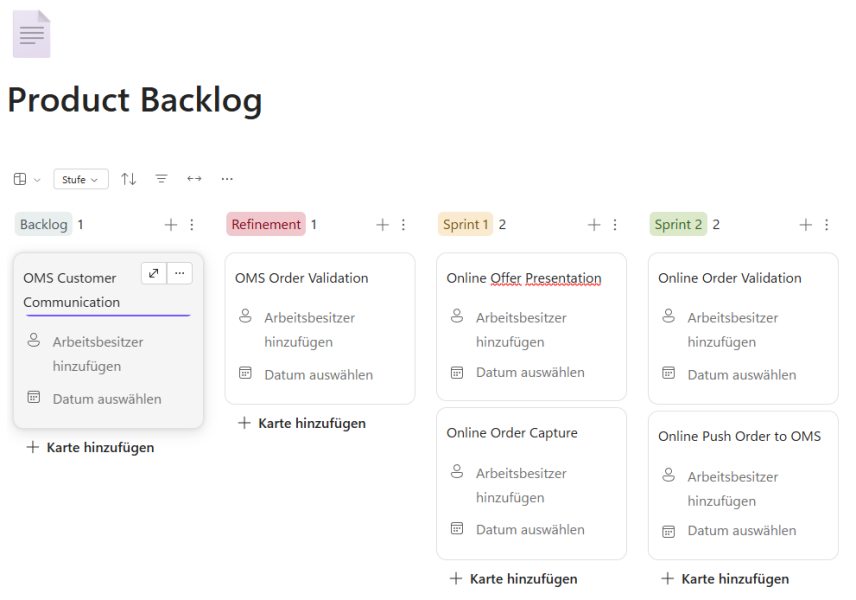Image resolution: width=856 pixels, height=600 pixels.
Task: Click plus icon next to Backlog column
Action: click(x=171, y=225)
